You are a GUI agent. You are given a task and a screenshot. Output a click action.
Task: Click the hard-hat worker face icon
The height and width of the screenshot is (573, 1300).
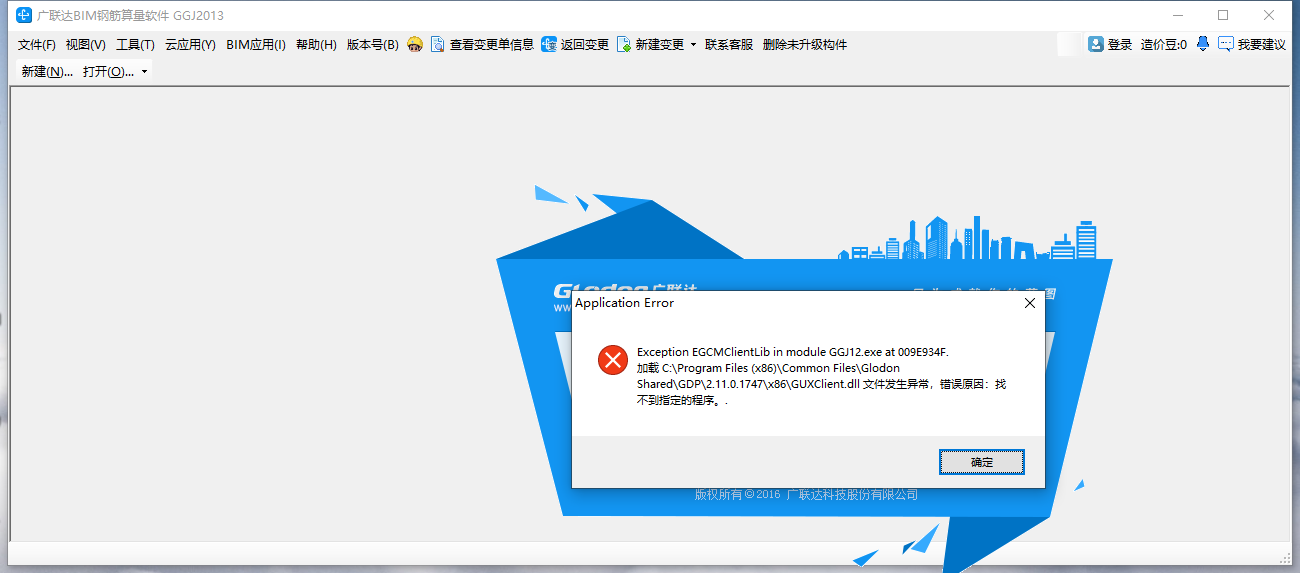(415, 44)
